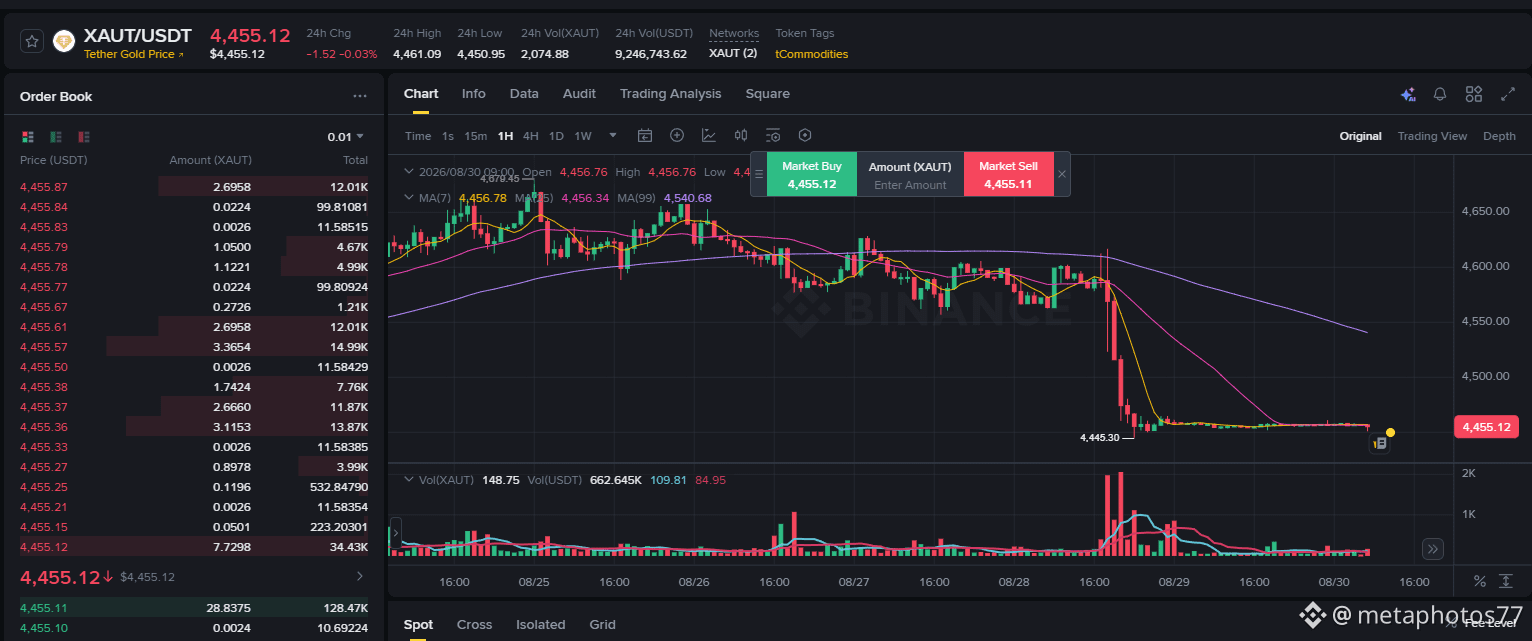Click the go-to-date calendar icon
This screenshot has height=641, width=1532.
click(x=645, y=136)
